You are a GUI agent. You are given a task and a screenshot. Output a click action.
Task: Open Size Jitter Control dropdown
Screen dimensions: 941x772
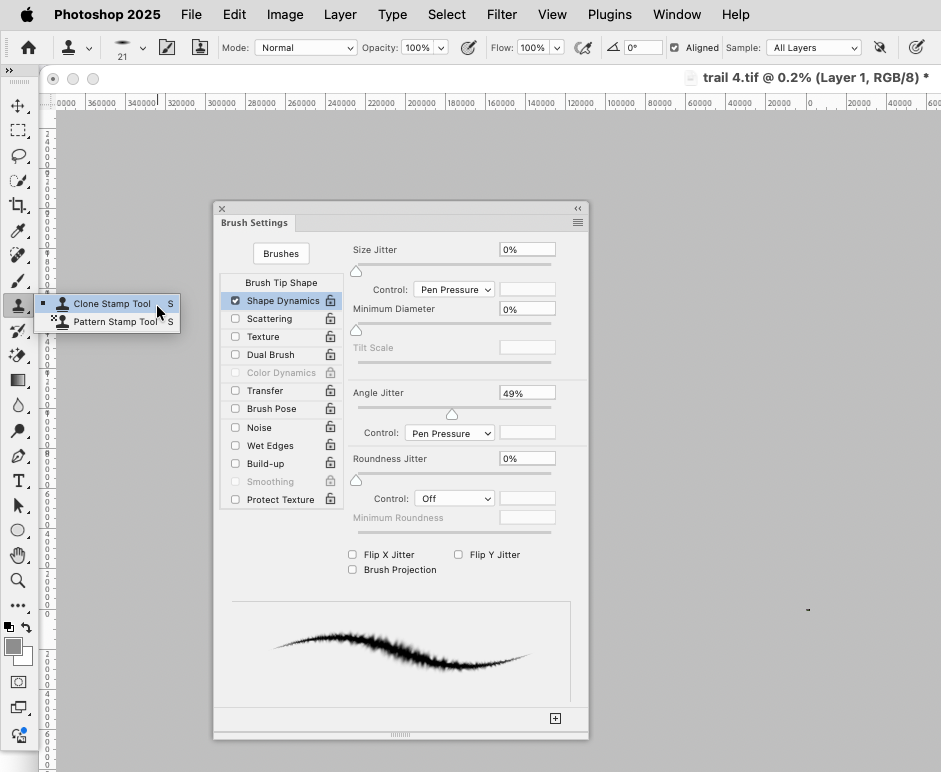[454, 289]
